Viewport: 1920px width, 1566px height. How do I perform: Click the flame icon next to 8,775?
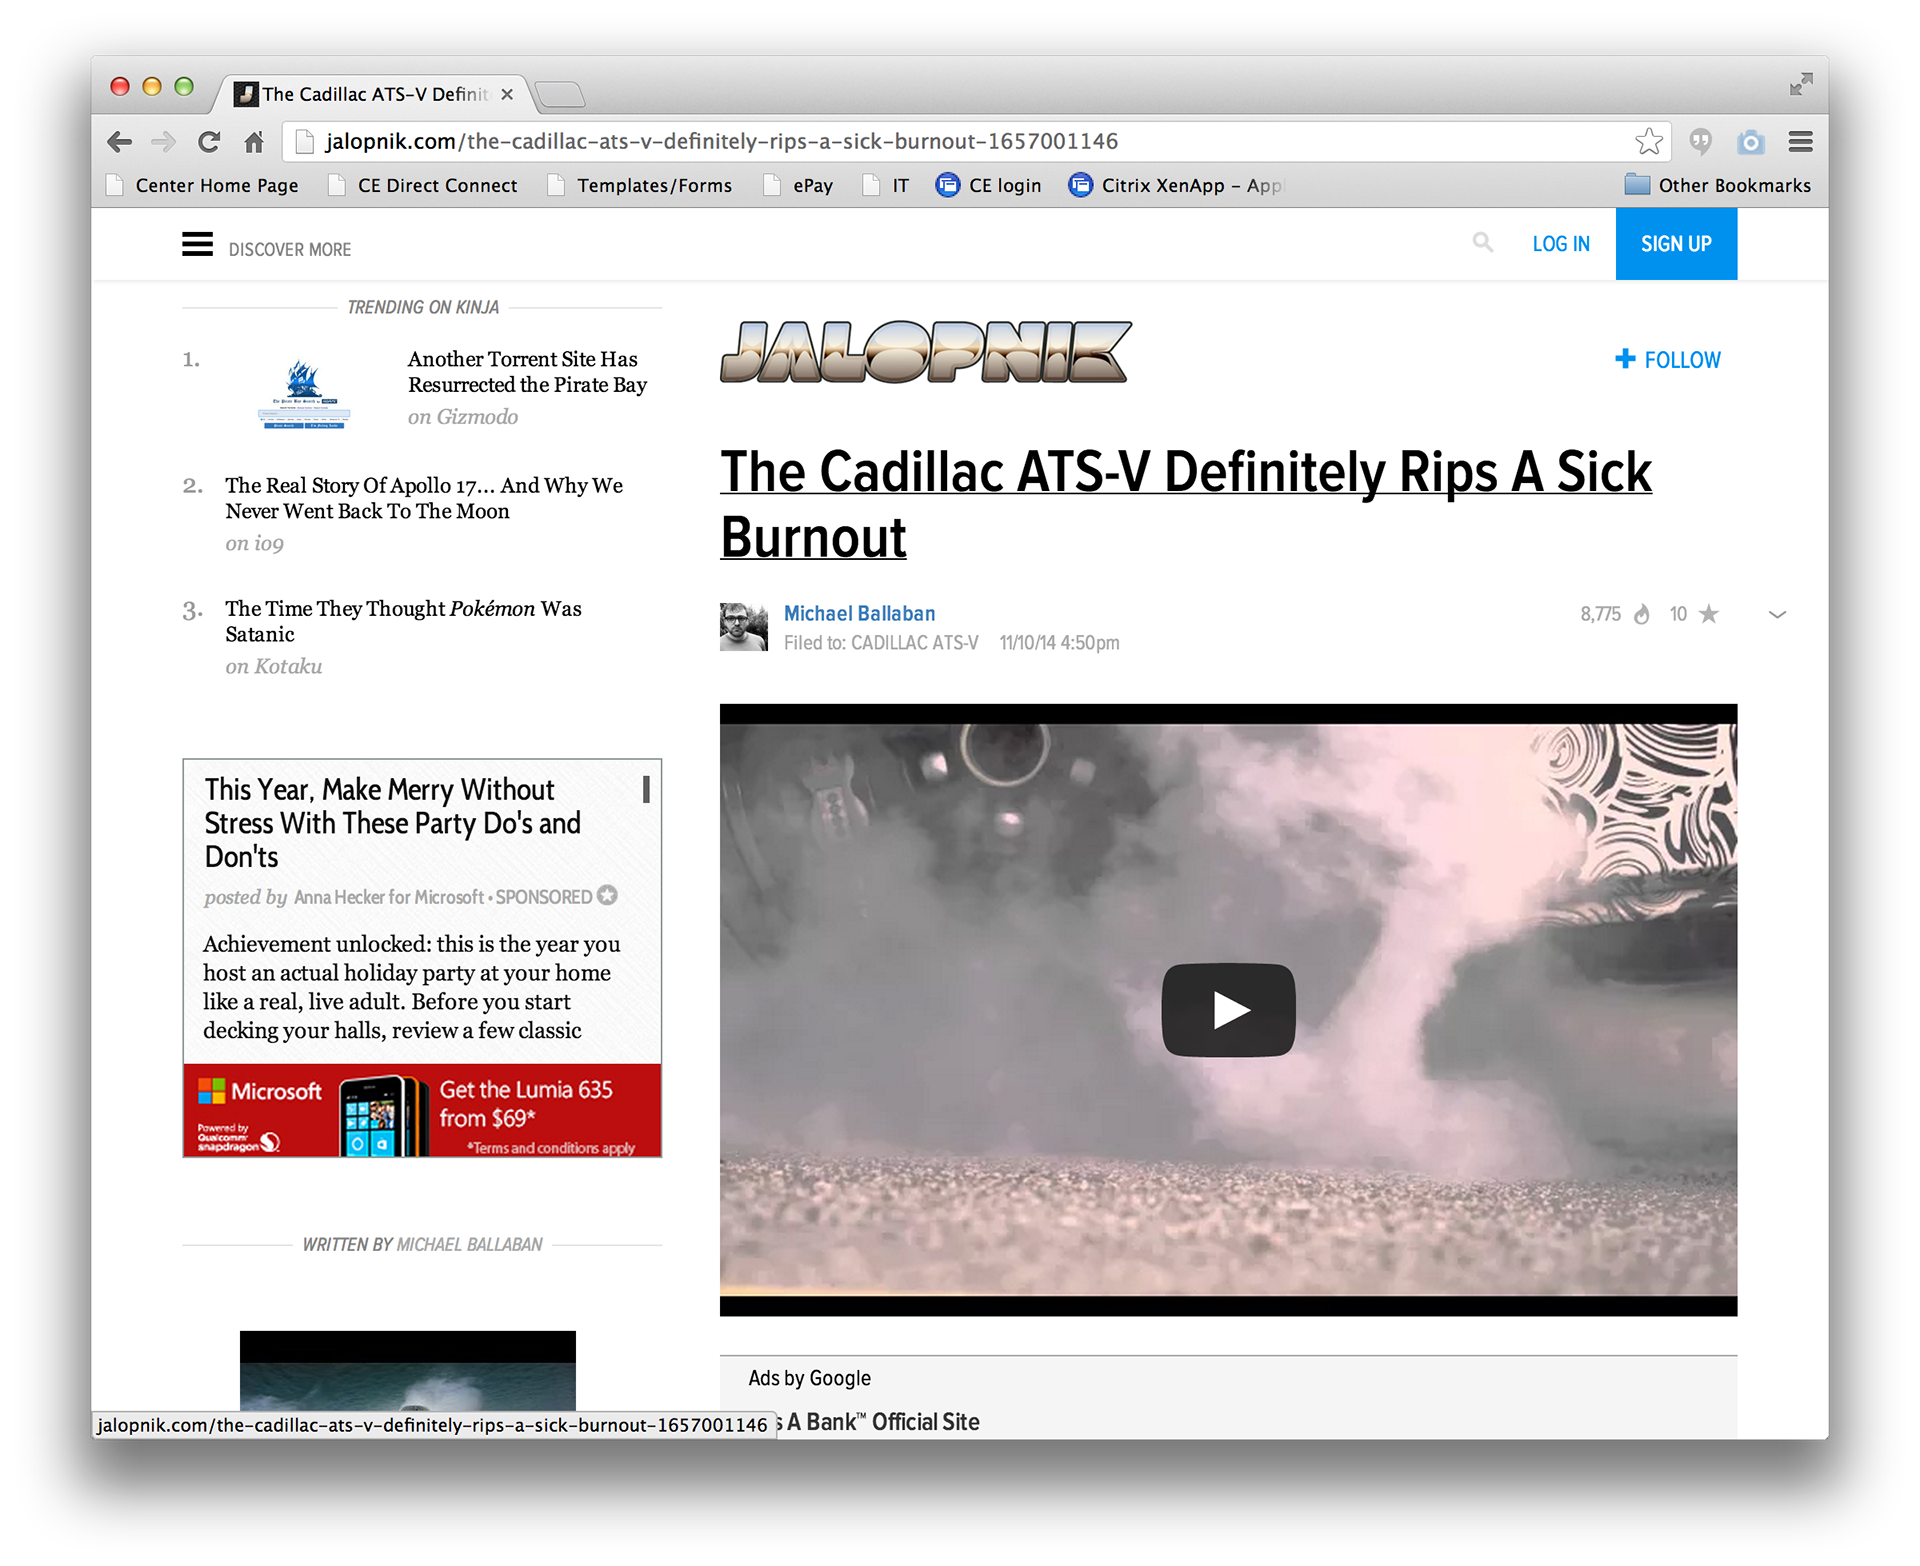(x=1642, y=614)
